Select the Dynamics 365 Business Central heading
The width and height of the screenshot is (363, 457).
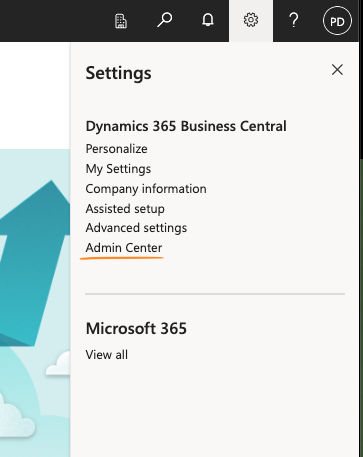186,126
